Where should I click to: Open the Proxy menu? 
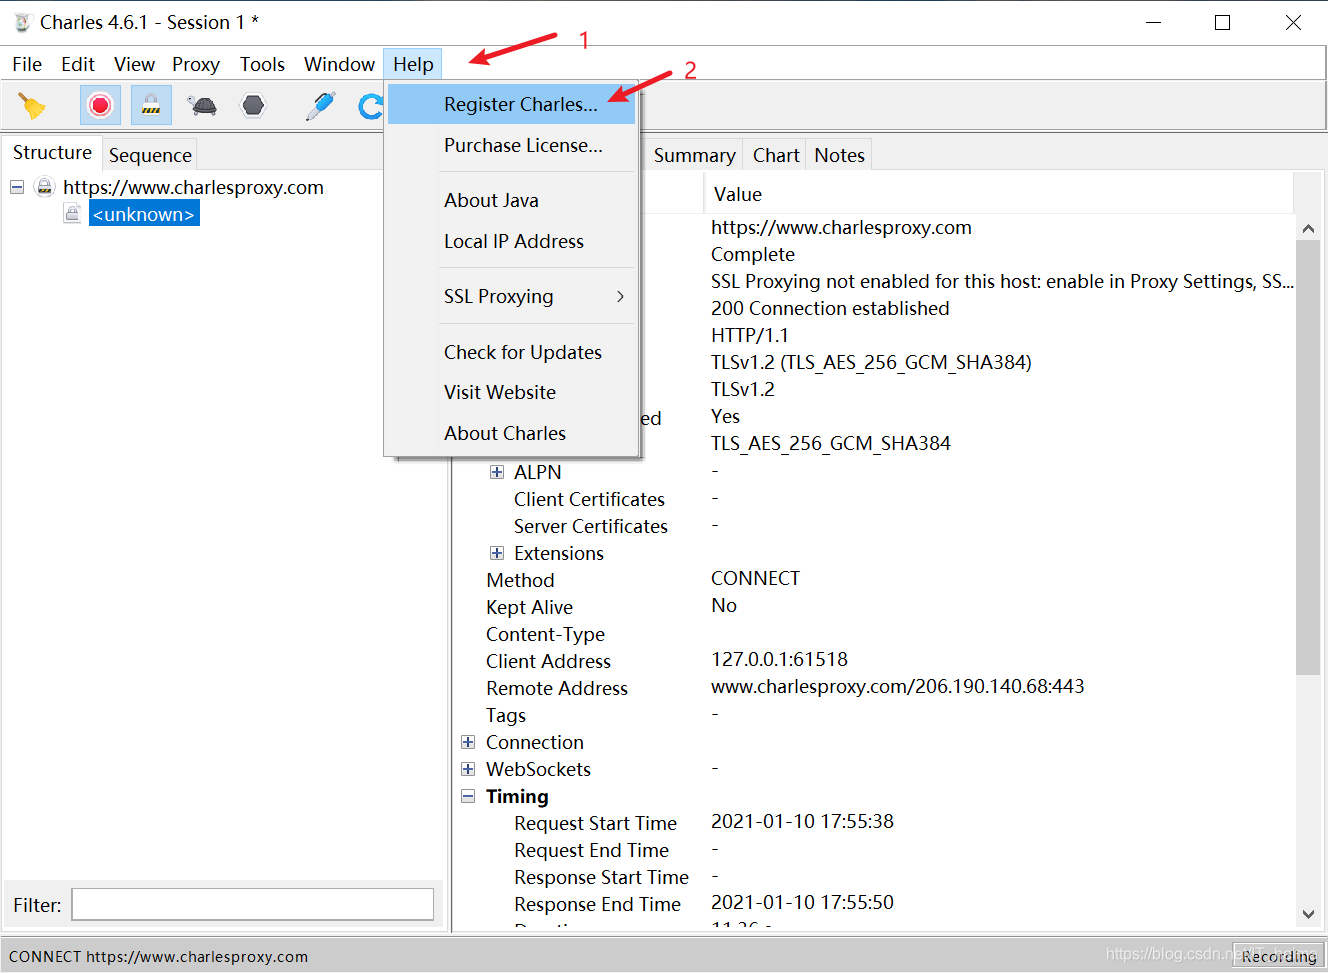[x=196, y=64]
